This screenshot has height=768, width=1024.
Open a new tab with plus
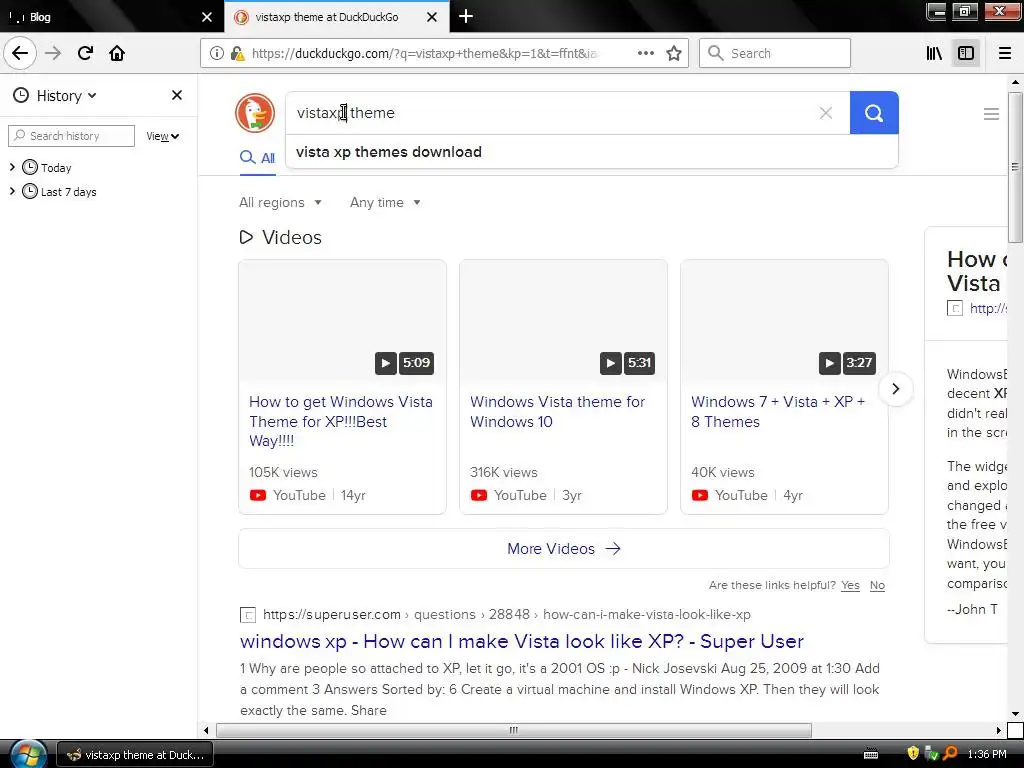466,16
